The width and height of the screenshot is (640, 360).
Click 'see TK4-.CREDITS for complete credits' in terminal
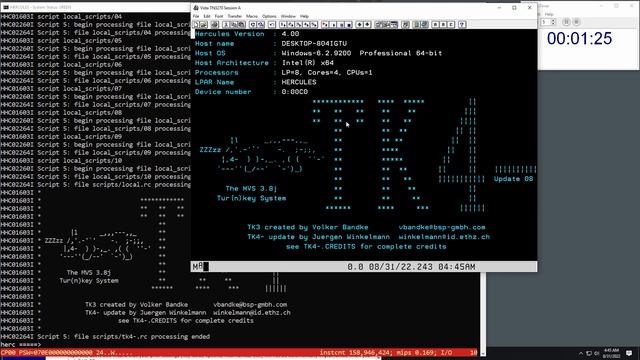tap(366, 247)
